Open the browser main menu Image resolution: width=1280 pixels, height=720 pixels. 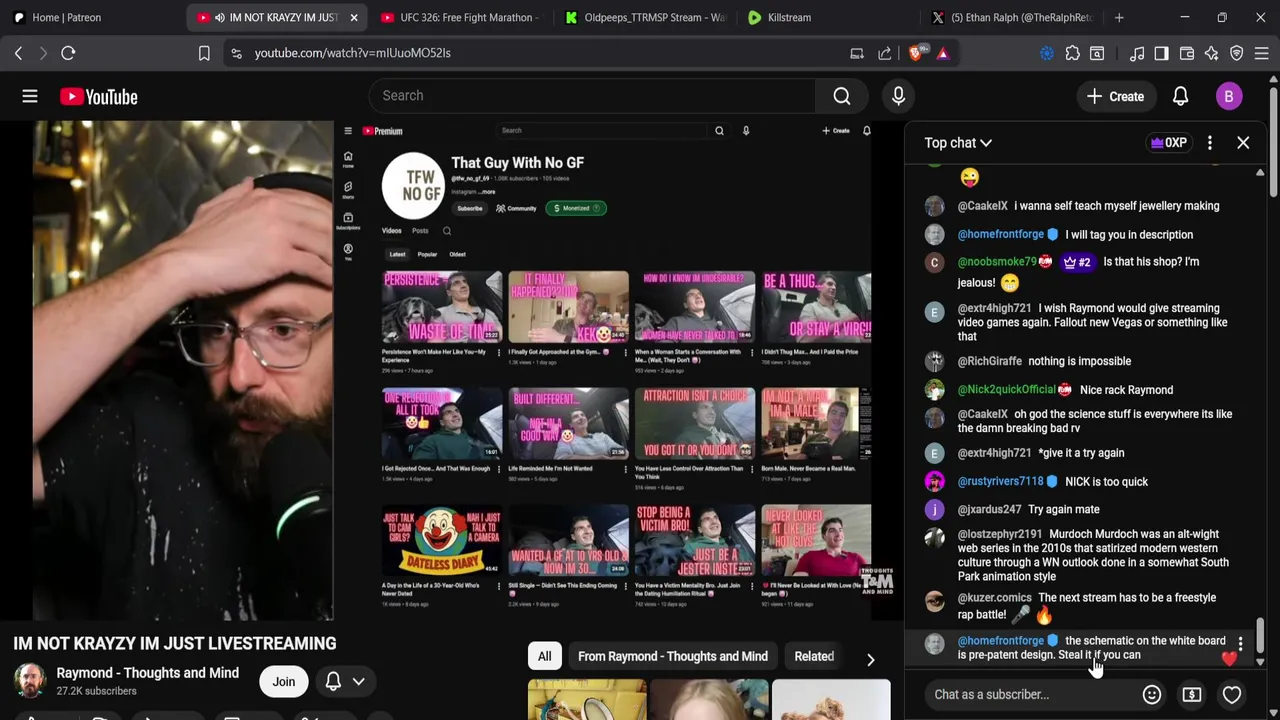[1262, 53]
